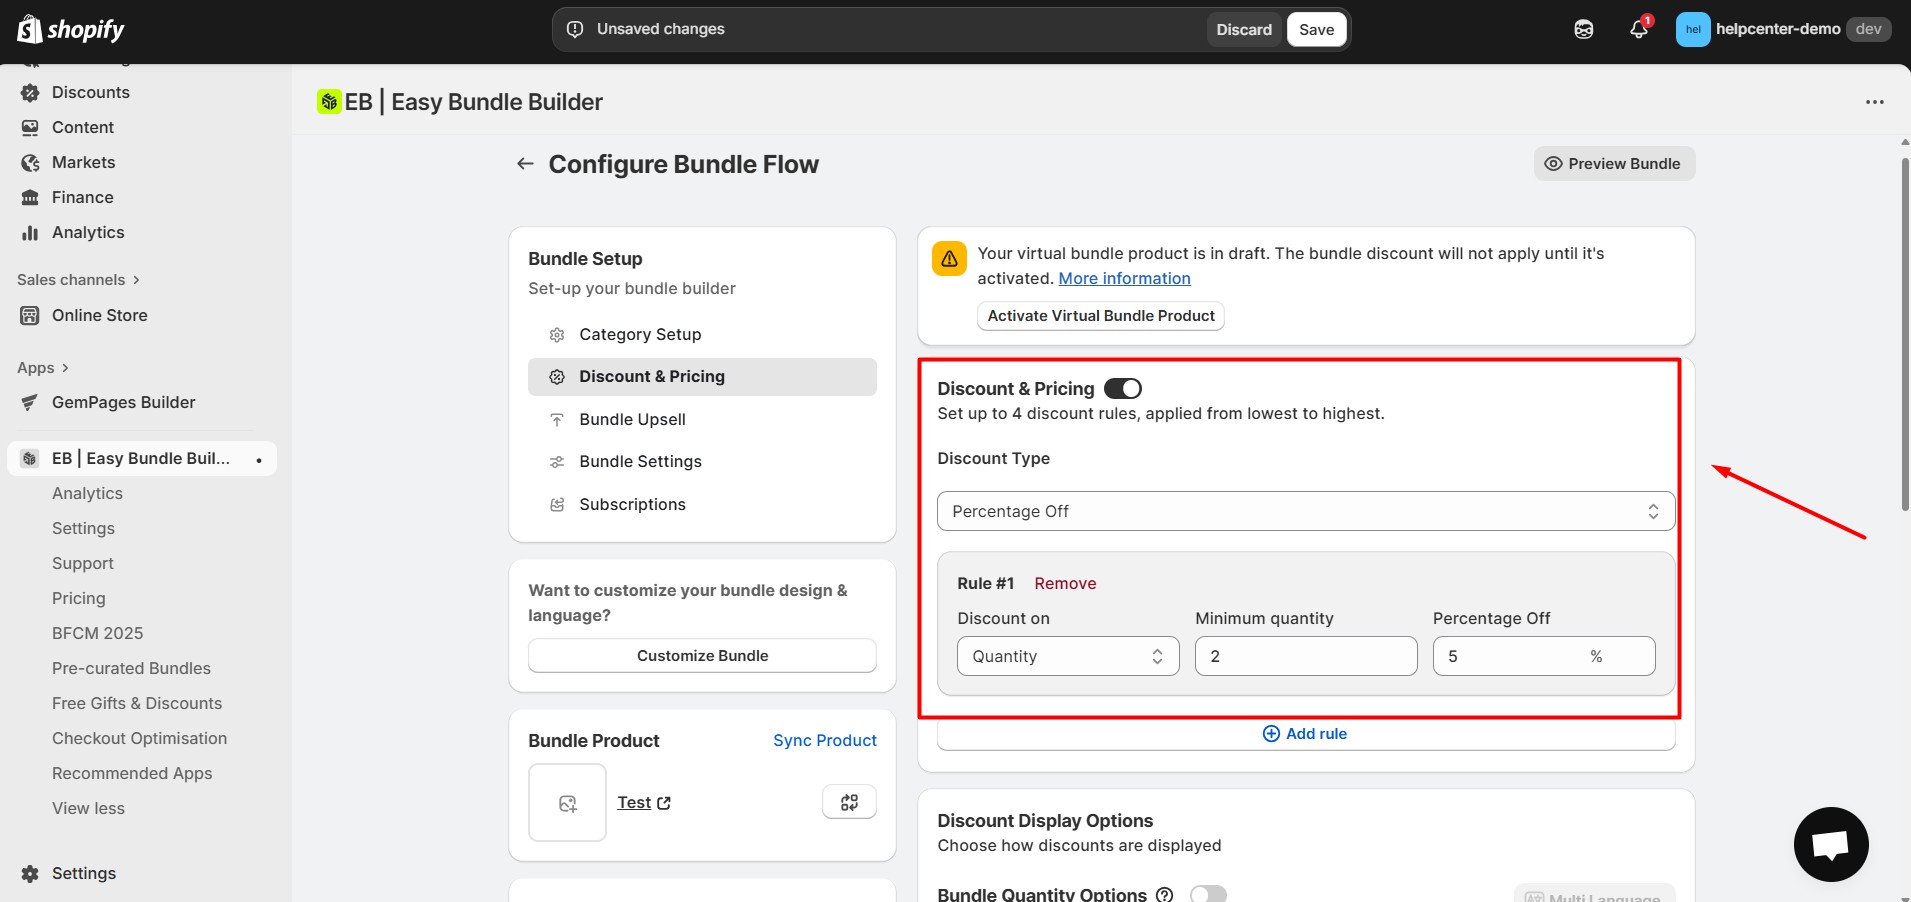The width and height of the screenshot is (1911, 902).
Task: Click the Save button
Action: (x=1316, y=29)
